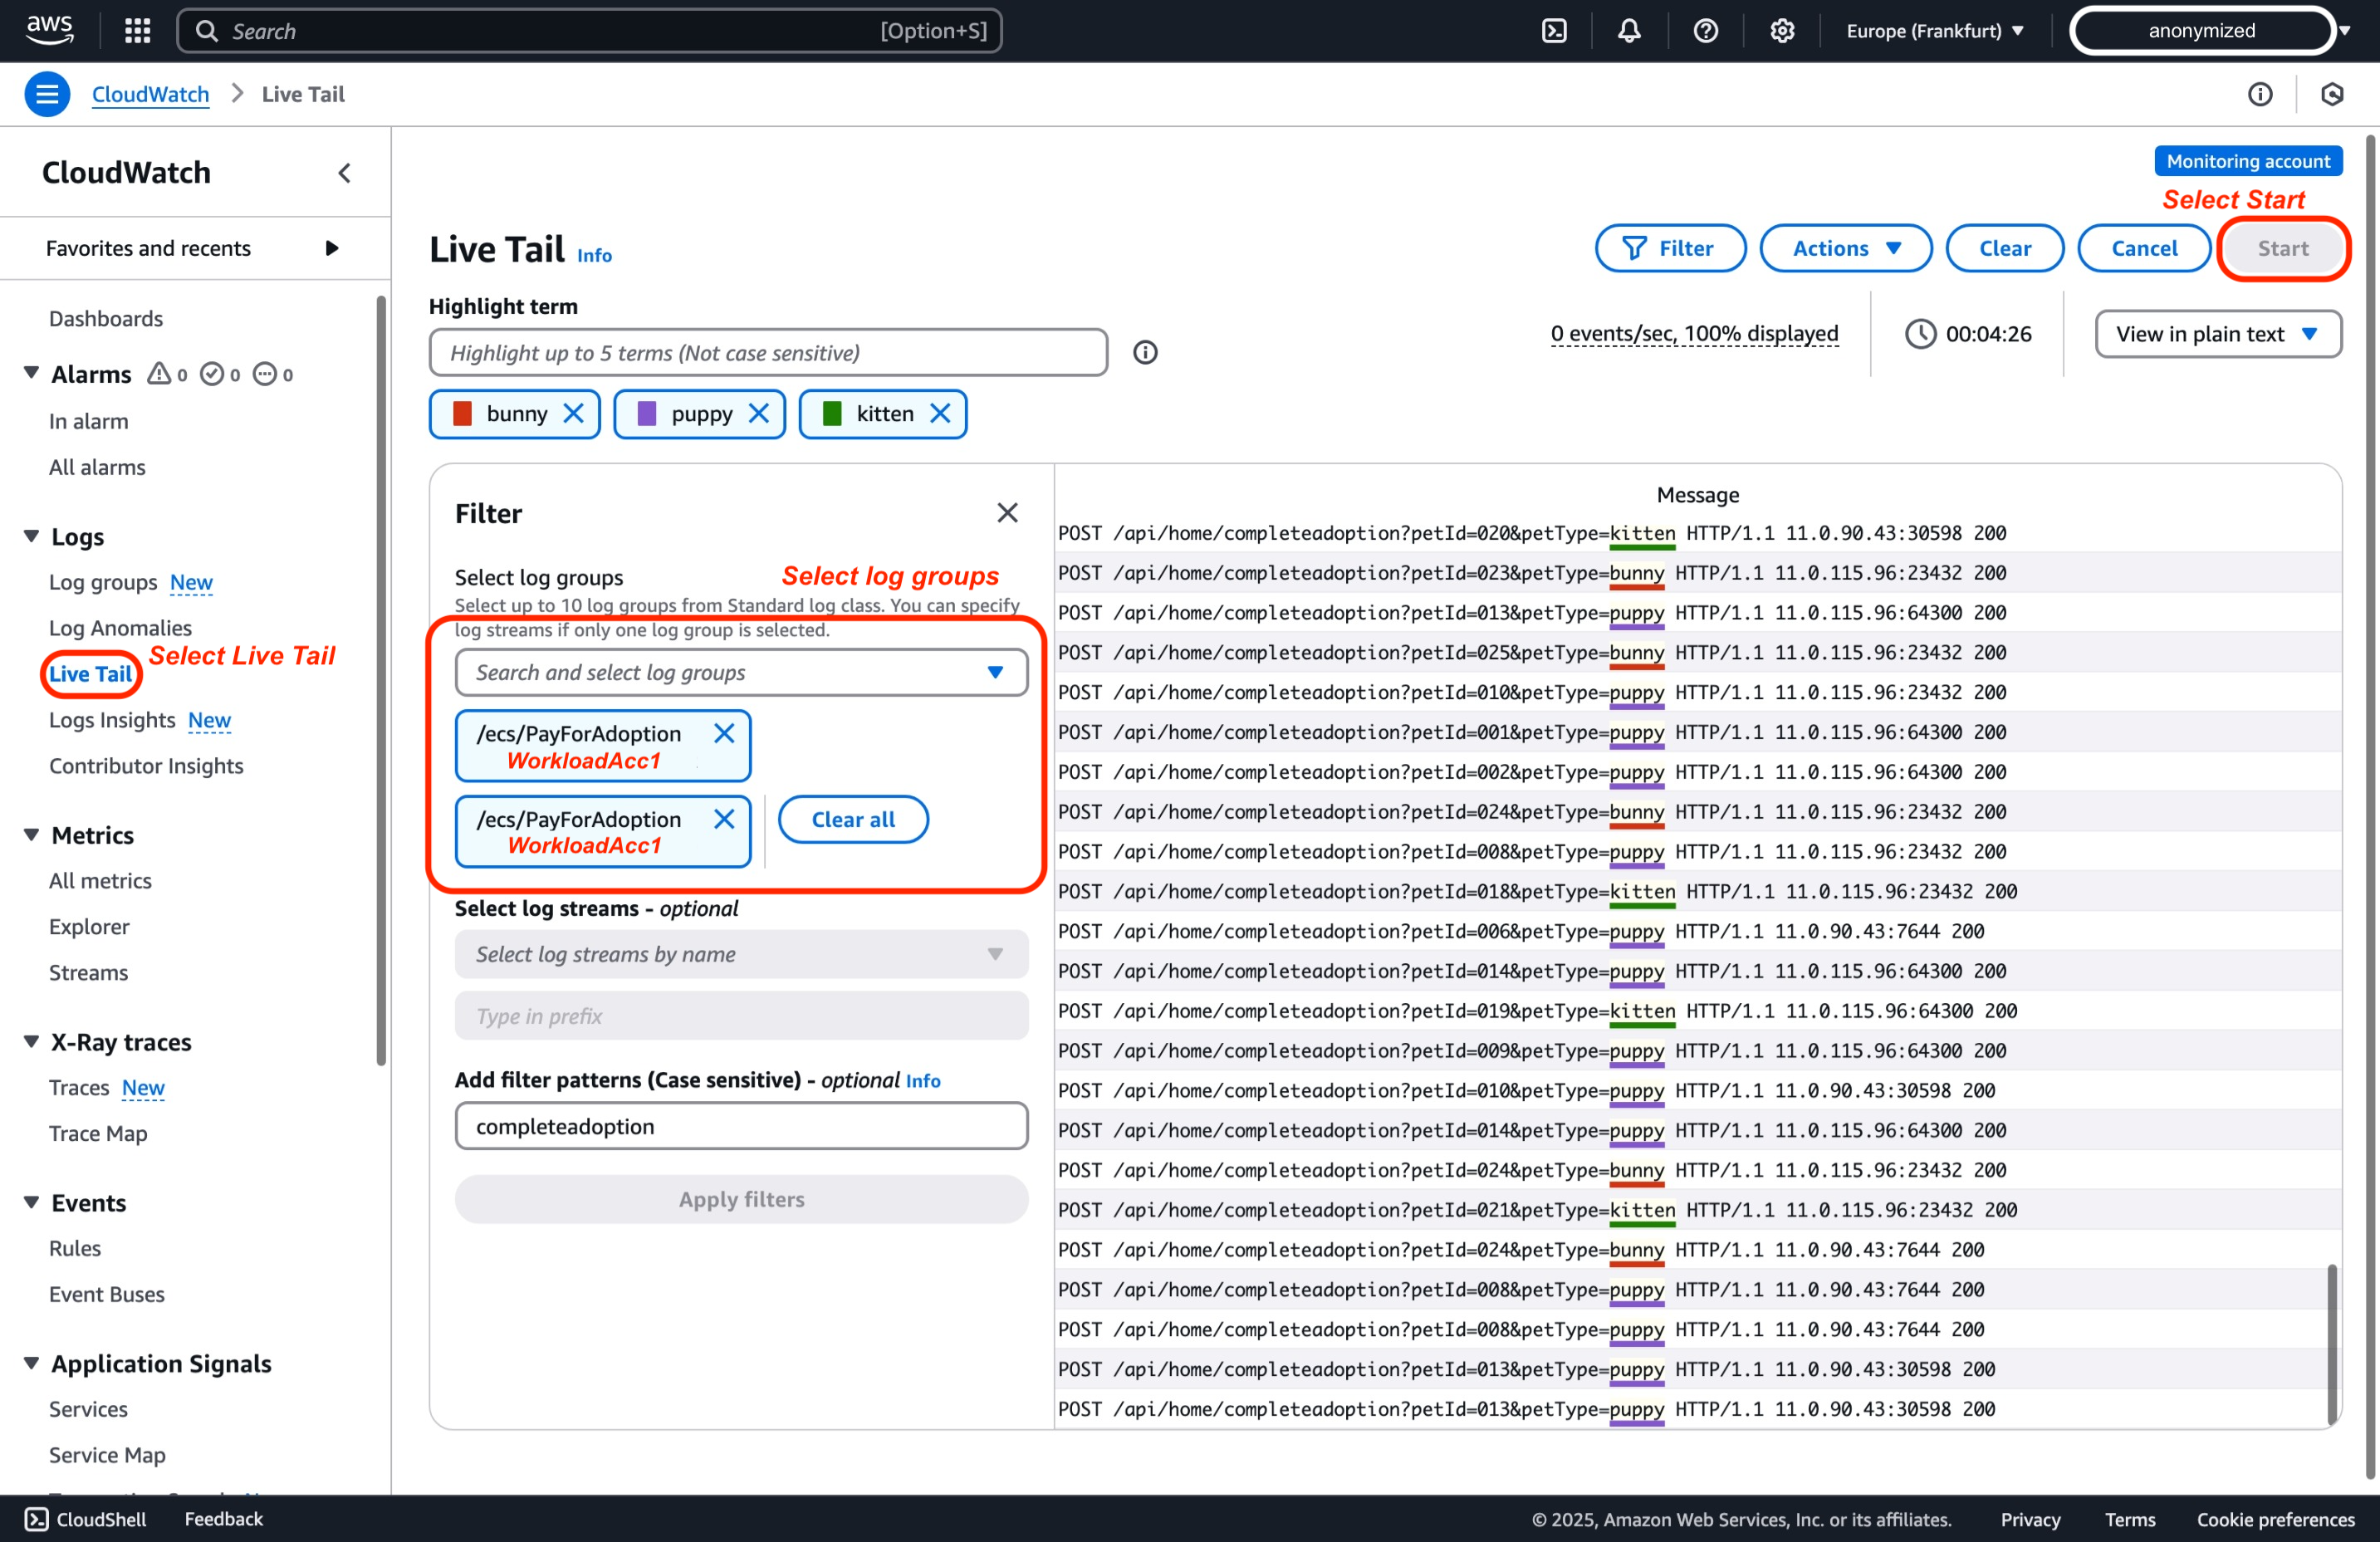Open the filter patterns Info link
Screen dimensions: 2380x1542
pos(923,1081)
